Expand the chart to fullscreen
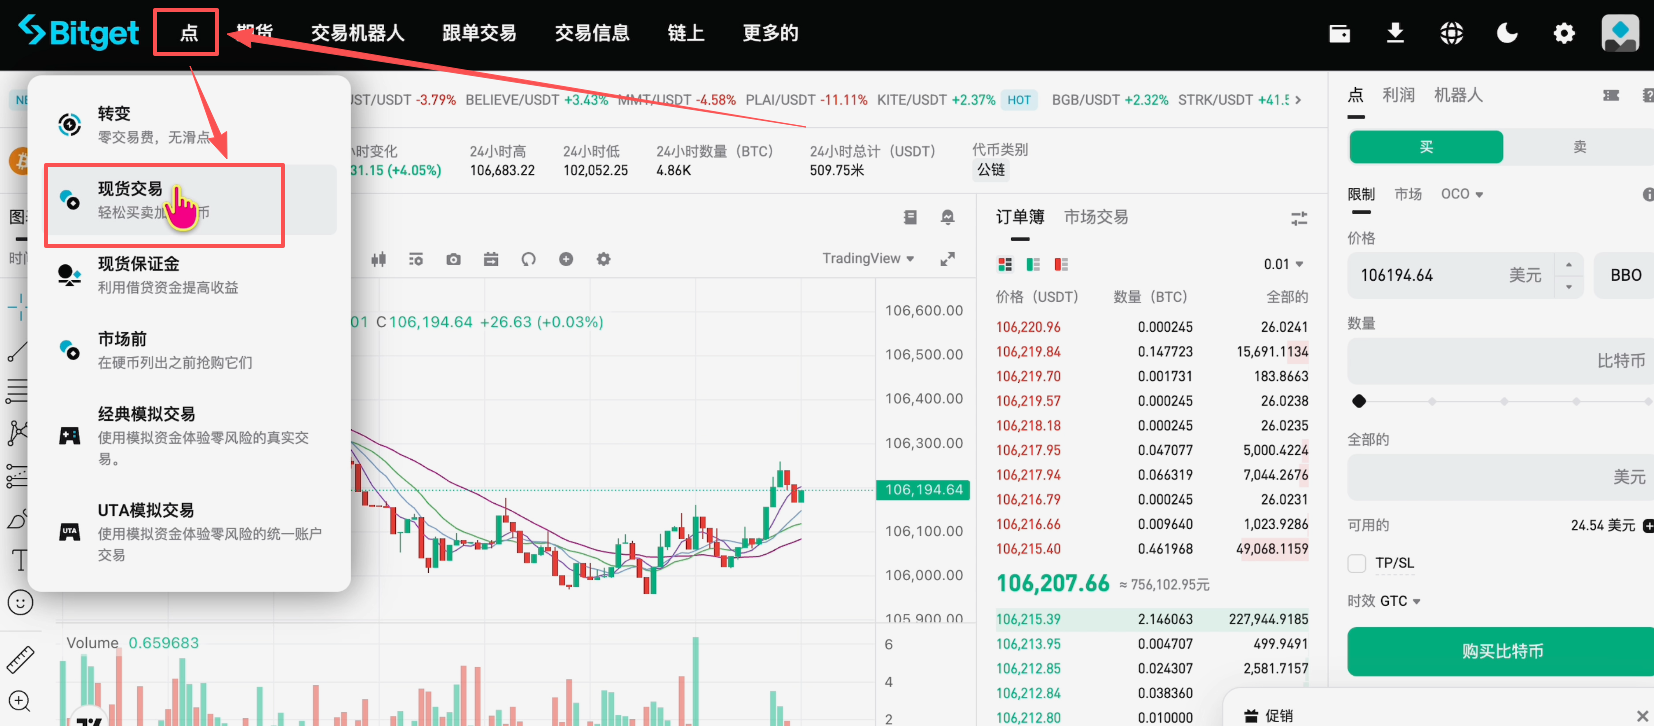The height and width of the screenshot is (726, 1654). pos(947,259)
